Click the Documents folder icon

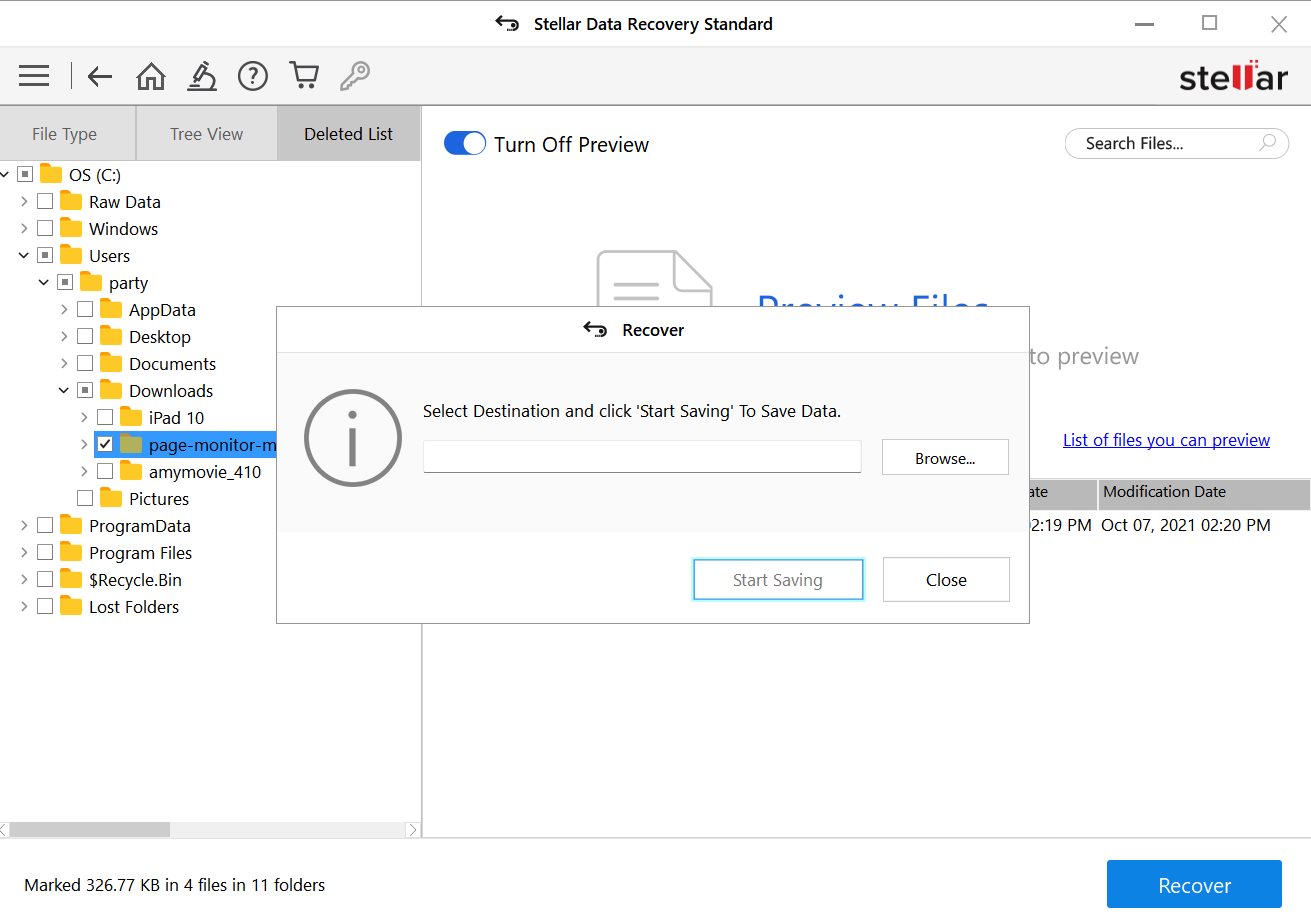(111, 363)
